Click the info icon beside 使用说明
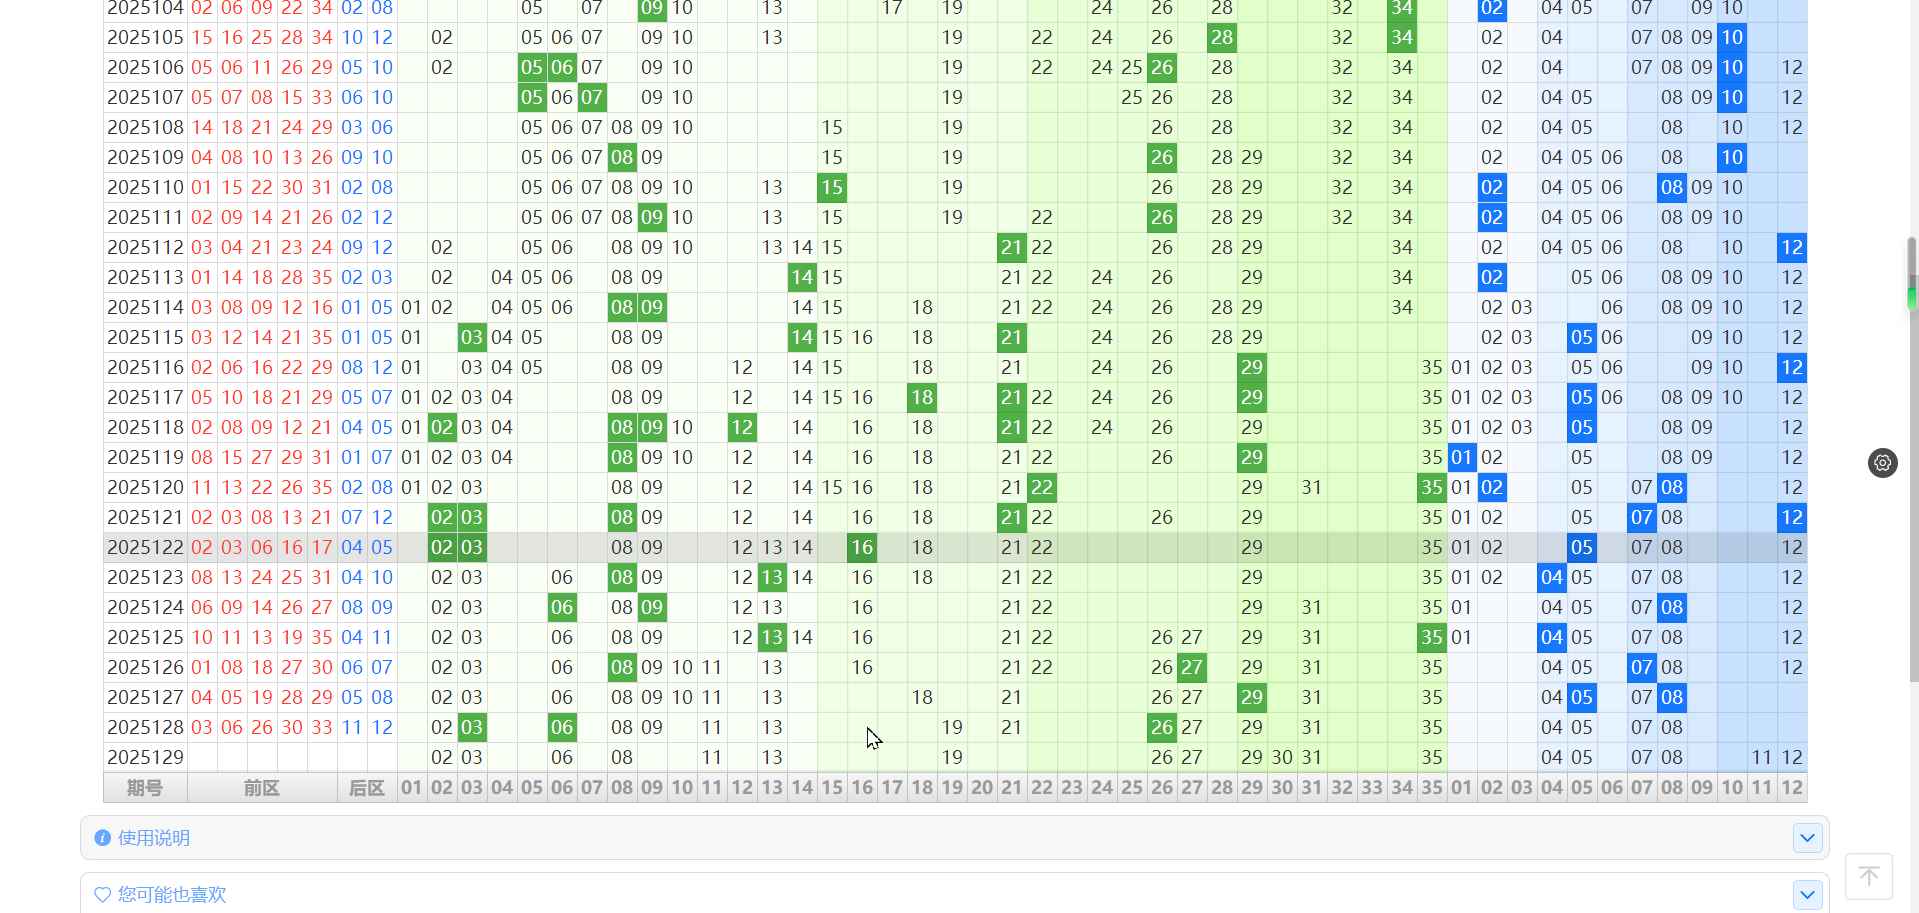This screenshot has height=913, width=1919. point(102,838)
